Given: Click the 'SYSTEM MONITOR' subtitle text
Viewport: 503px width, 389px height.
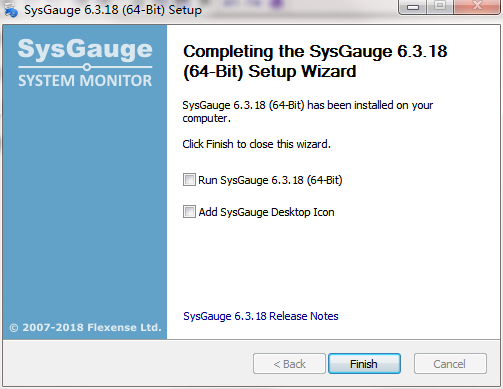Looking at the screenshot, I should tap(85, 81).
